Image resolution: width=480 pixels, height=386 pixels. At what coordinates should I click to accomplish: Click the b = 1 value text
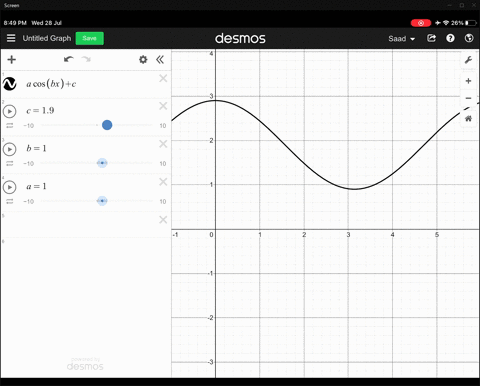pyautogui.click(x=36, y=148)
